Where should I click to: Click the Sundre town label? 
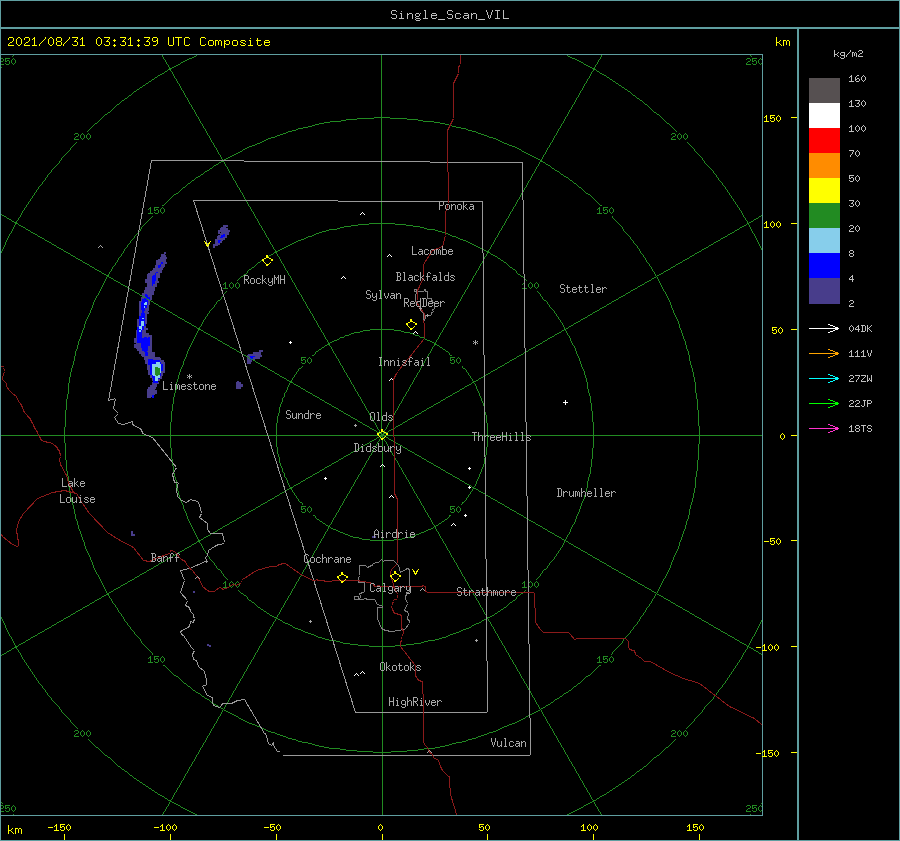coord(303,414)
